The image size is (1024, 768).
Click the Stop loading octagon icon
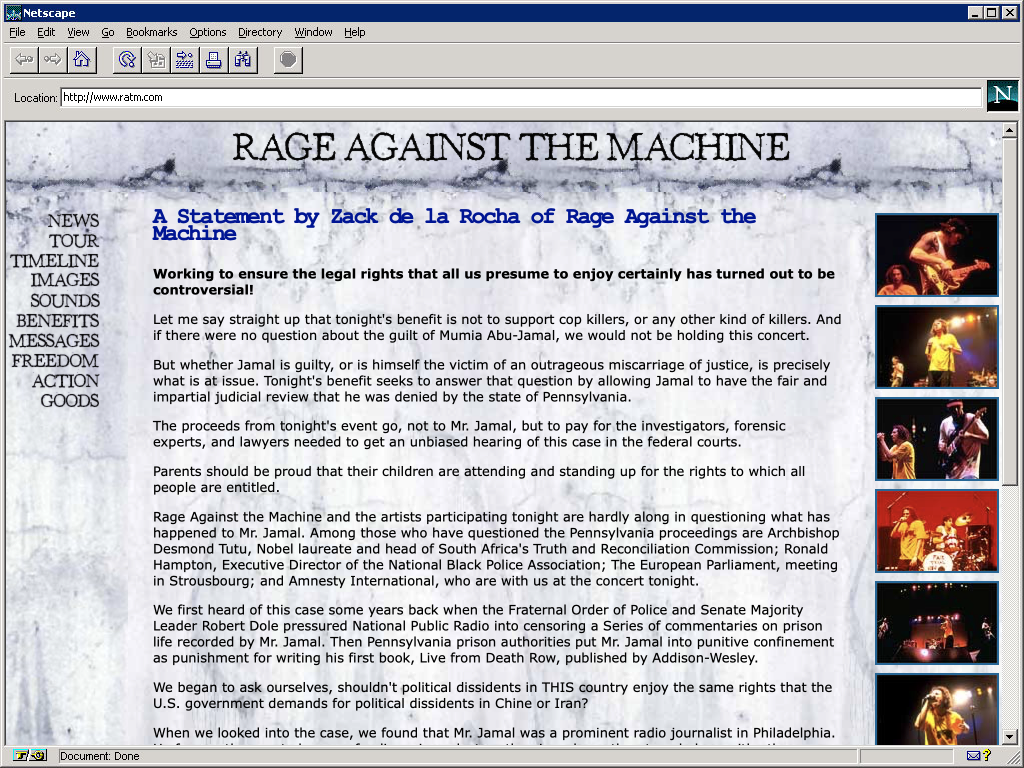(x=287, y=60)
